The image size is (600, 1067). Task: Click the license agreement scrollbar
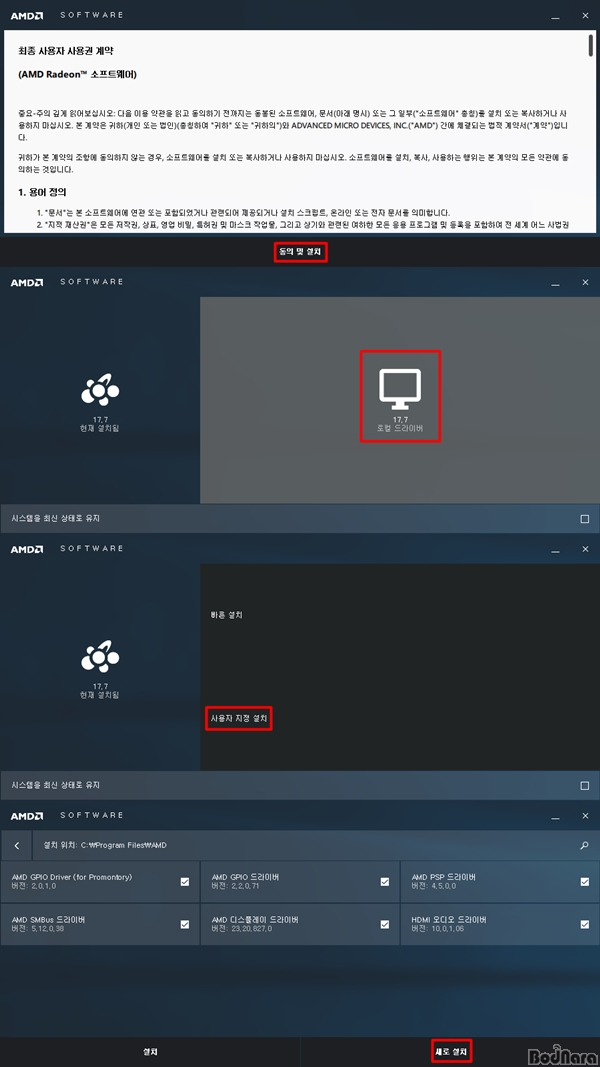(591, 133)
